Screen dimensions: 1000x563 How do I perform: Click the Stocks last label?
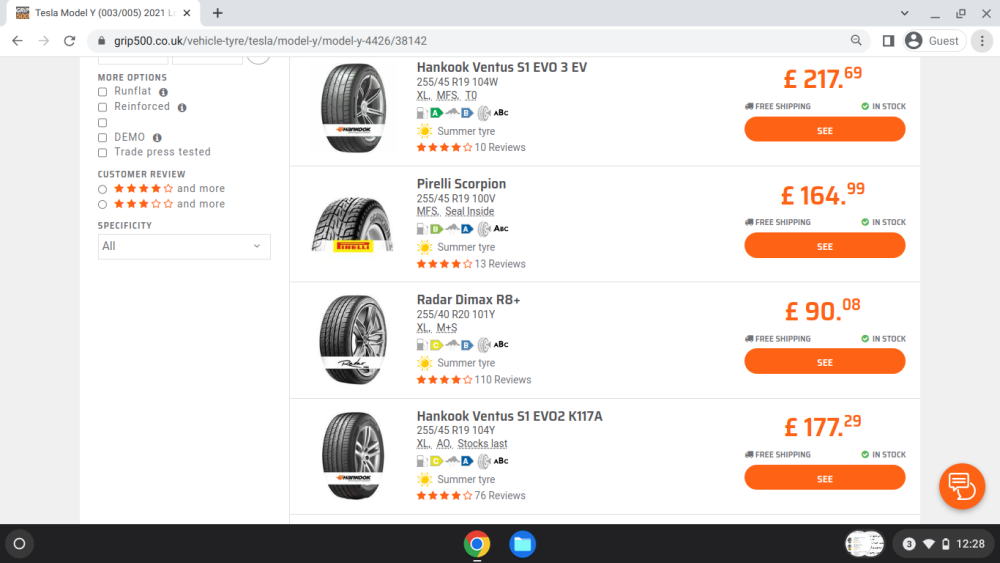[x=482, y=444]
